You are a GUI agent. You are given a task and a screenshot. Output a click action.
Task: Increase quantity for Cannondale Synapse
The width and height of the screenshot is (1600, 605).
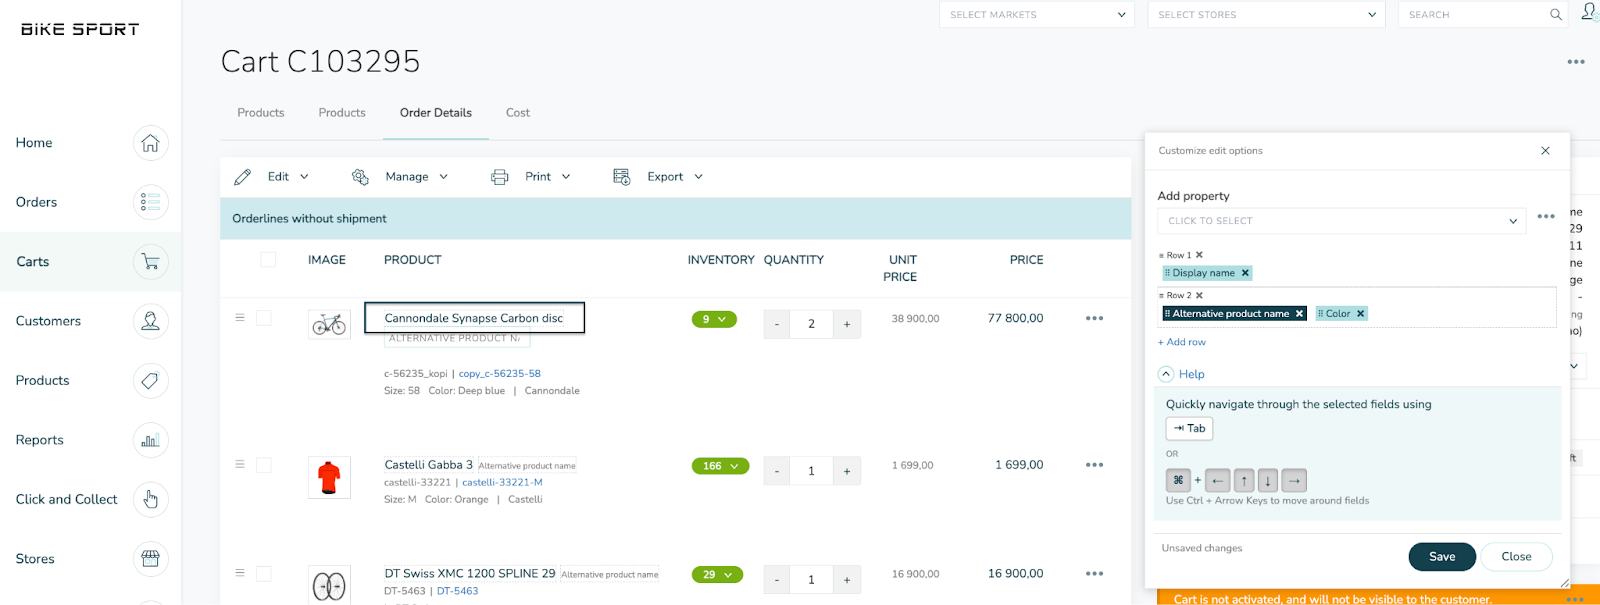click(847, 324)
